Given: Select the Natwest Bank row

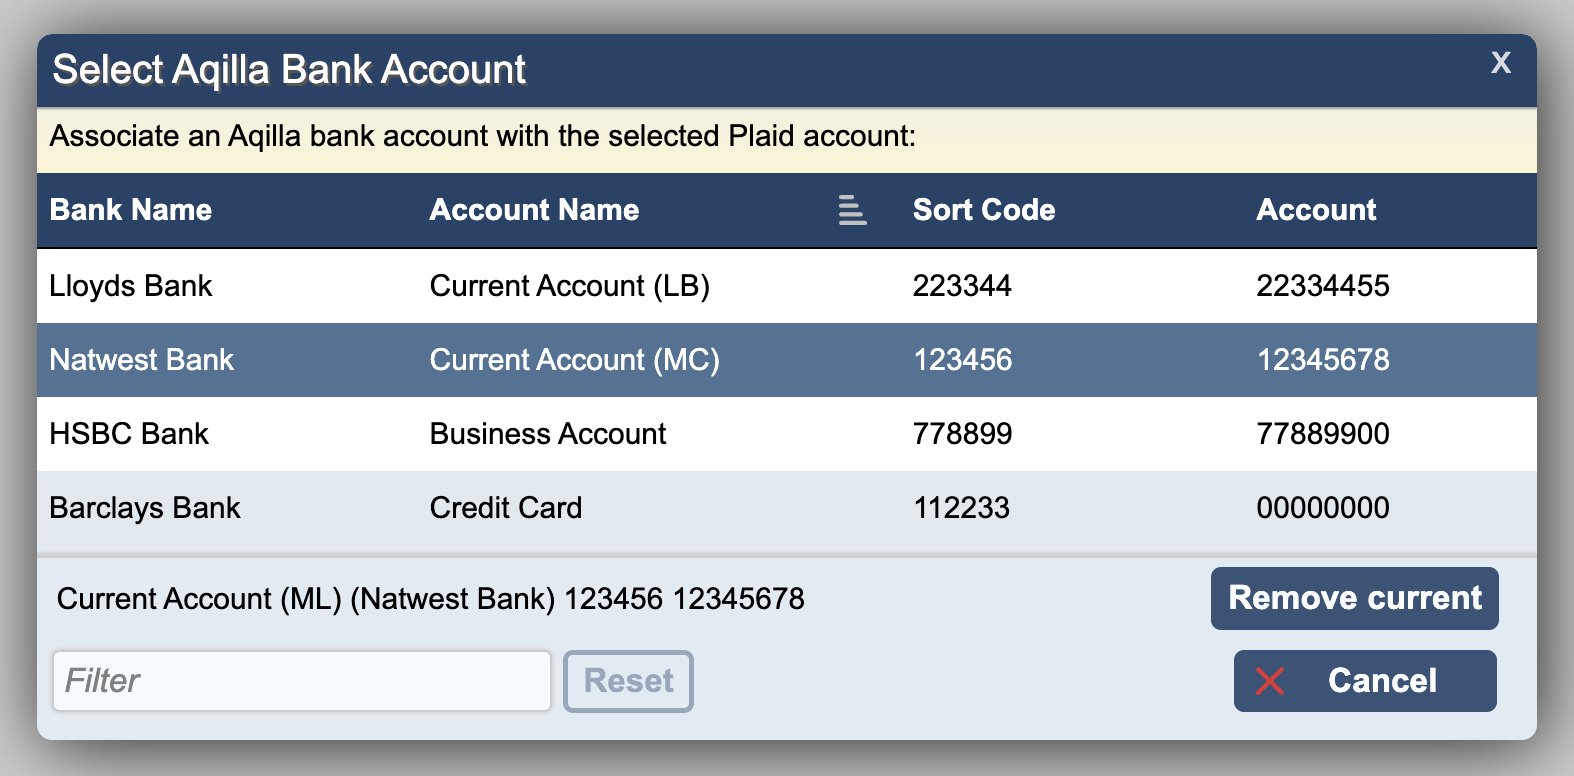Looking at the screenshot, I should coord(142,360).
